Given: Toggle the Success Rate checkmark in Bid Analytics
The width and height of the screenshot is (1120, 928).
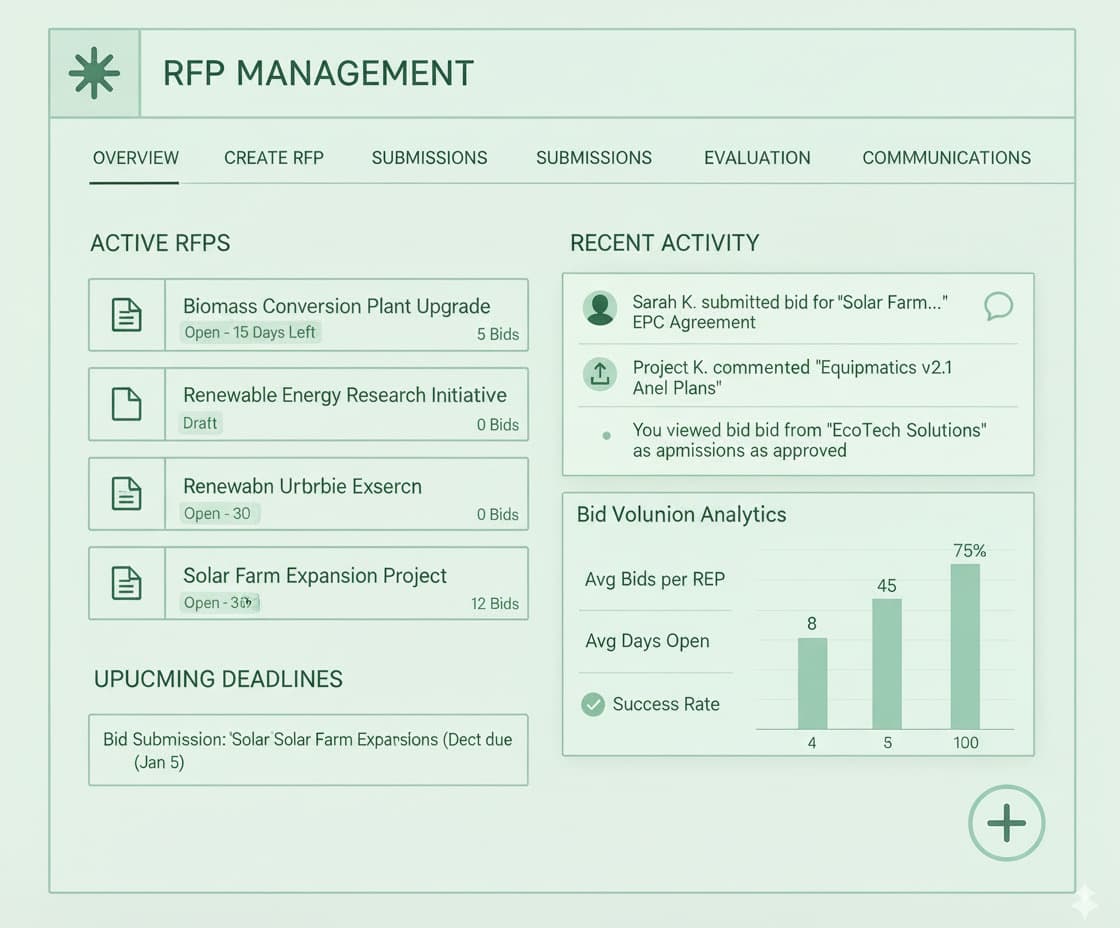Looking at the screenshot, I should [592, 704].
